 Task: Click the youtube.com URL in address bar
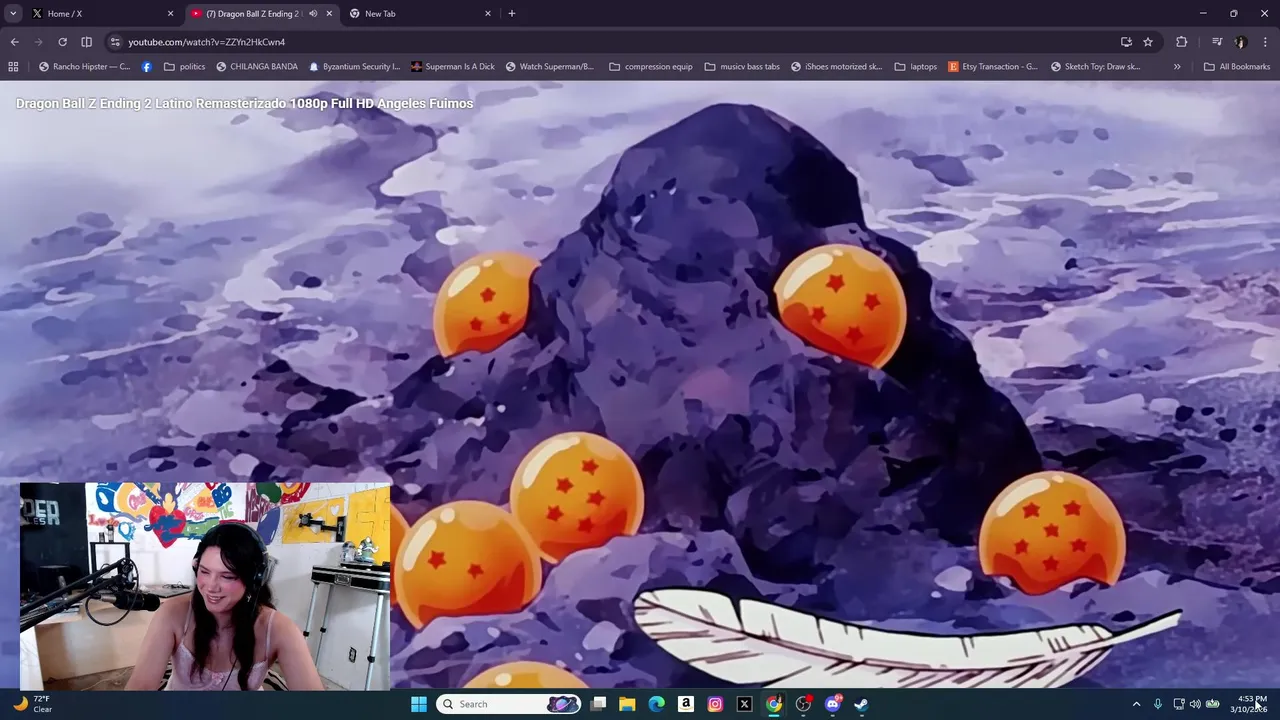point(207,42)
